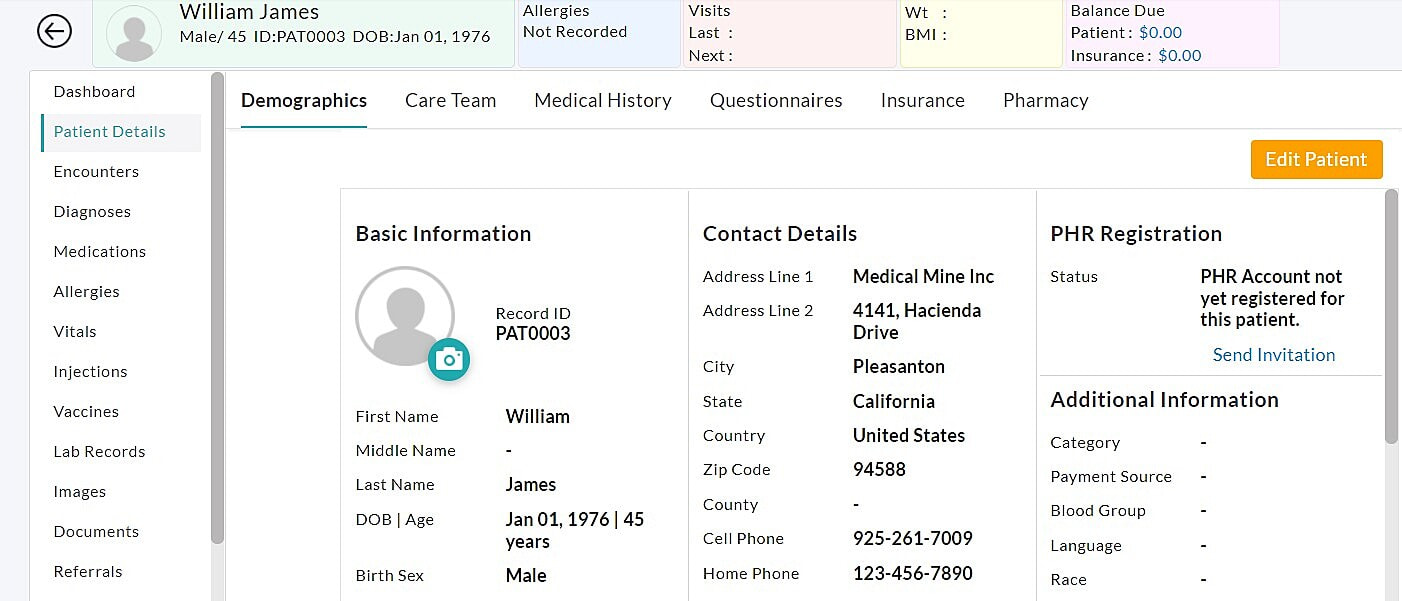Open the Referrals section

pos(88,571)
